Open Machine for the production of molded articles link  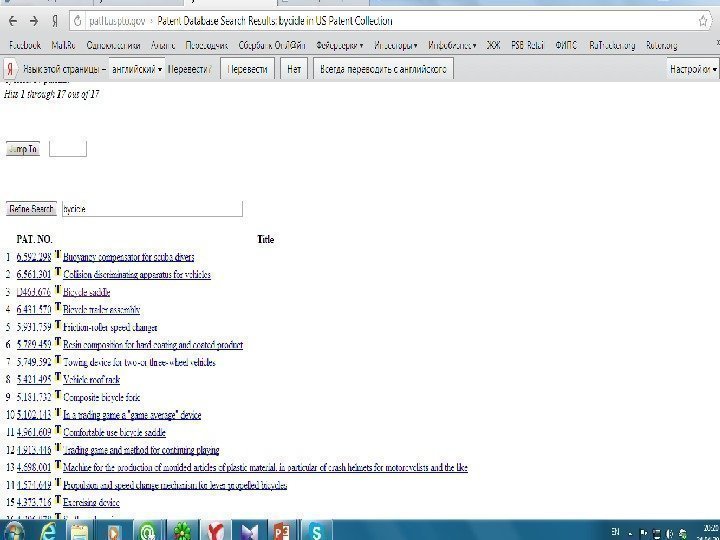265,467
